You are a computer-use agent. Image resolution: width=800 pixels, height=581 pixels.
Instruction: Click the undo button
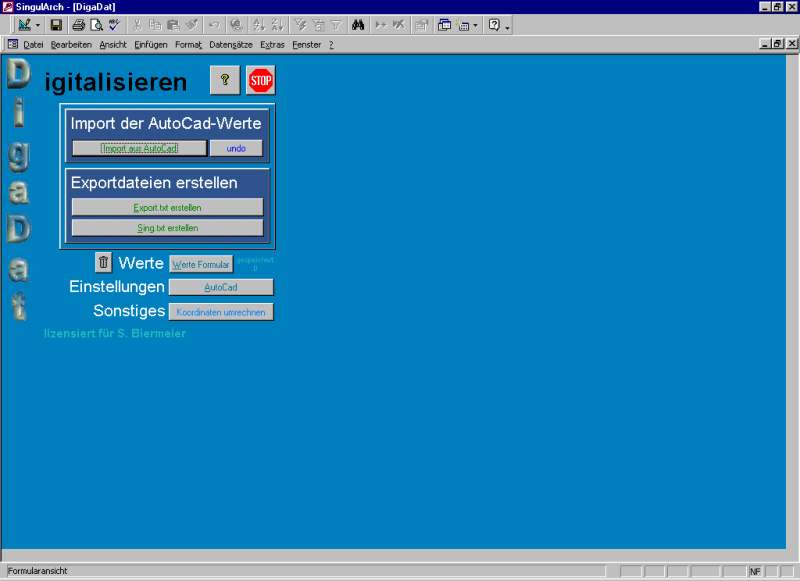[x=236, y=148]
